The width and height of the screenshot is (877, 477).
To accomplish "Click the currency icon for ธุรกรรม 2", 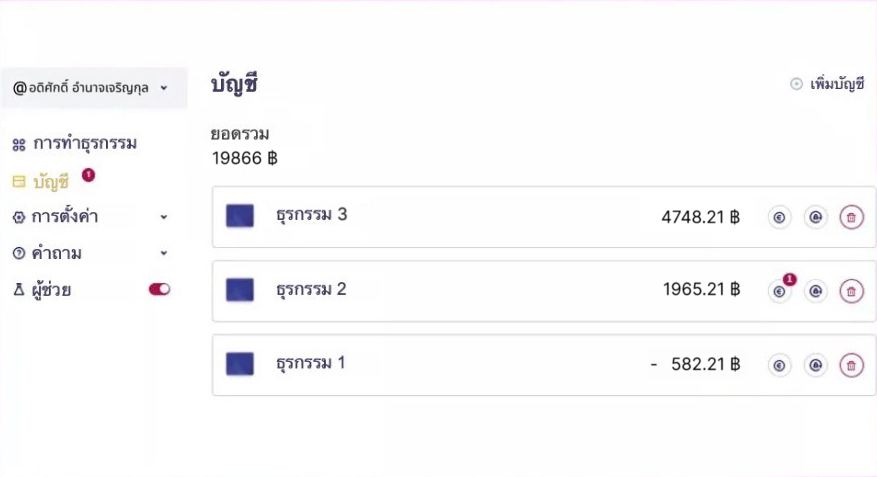I will tap(779, 291).
